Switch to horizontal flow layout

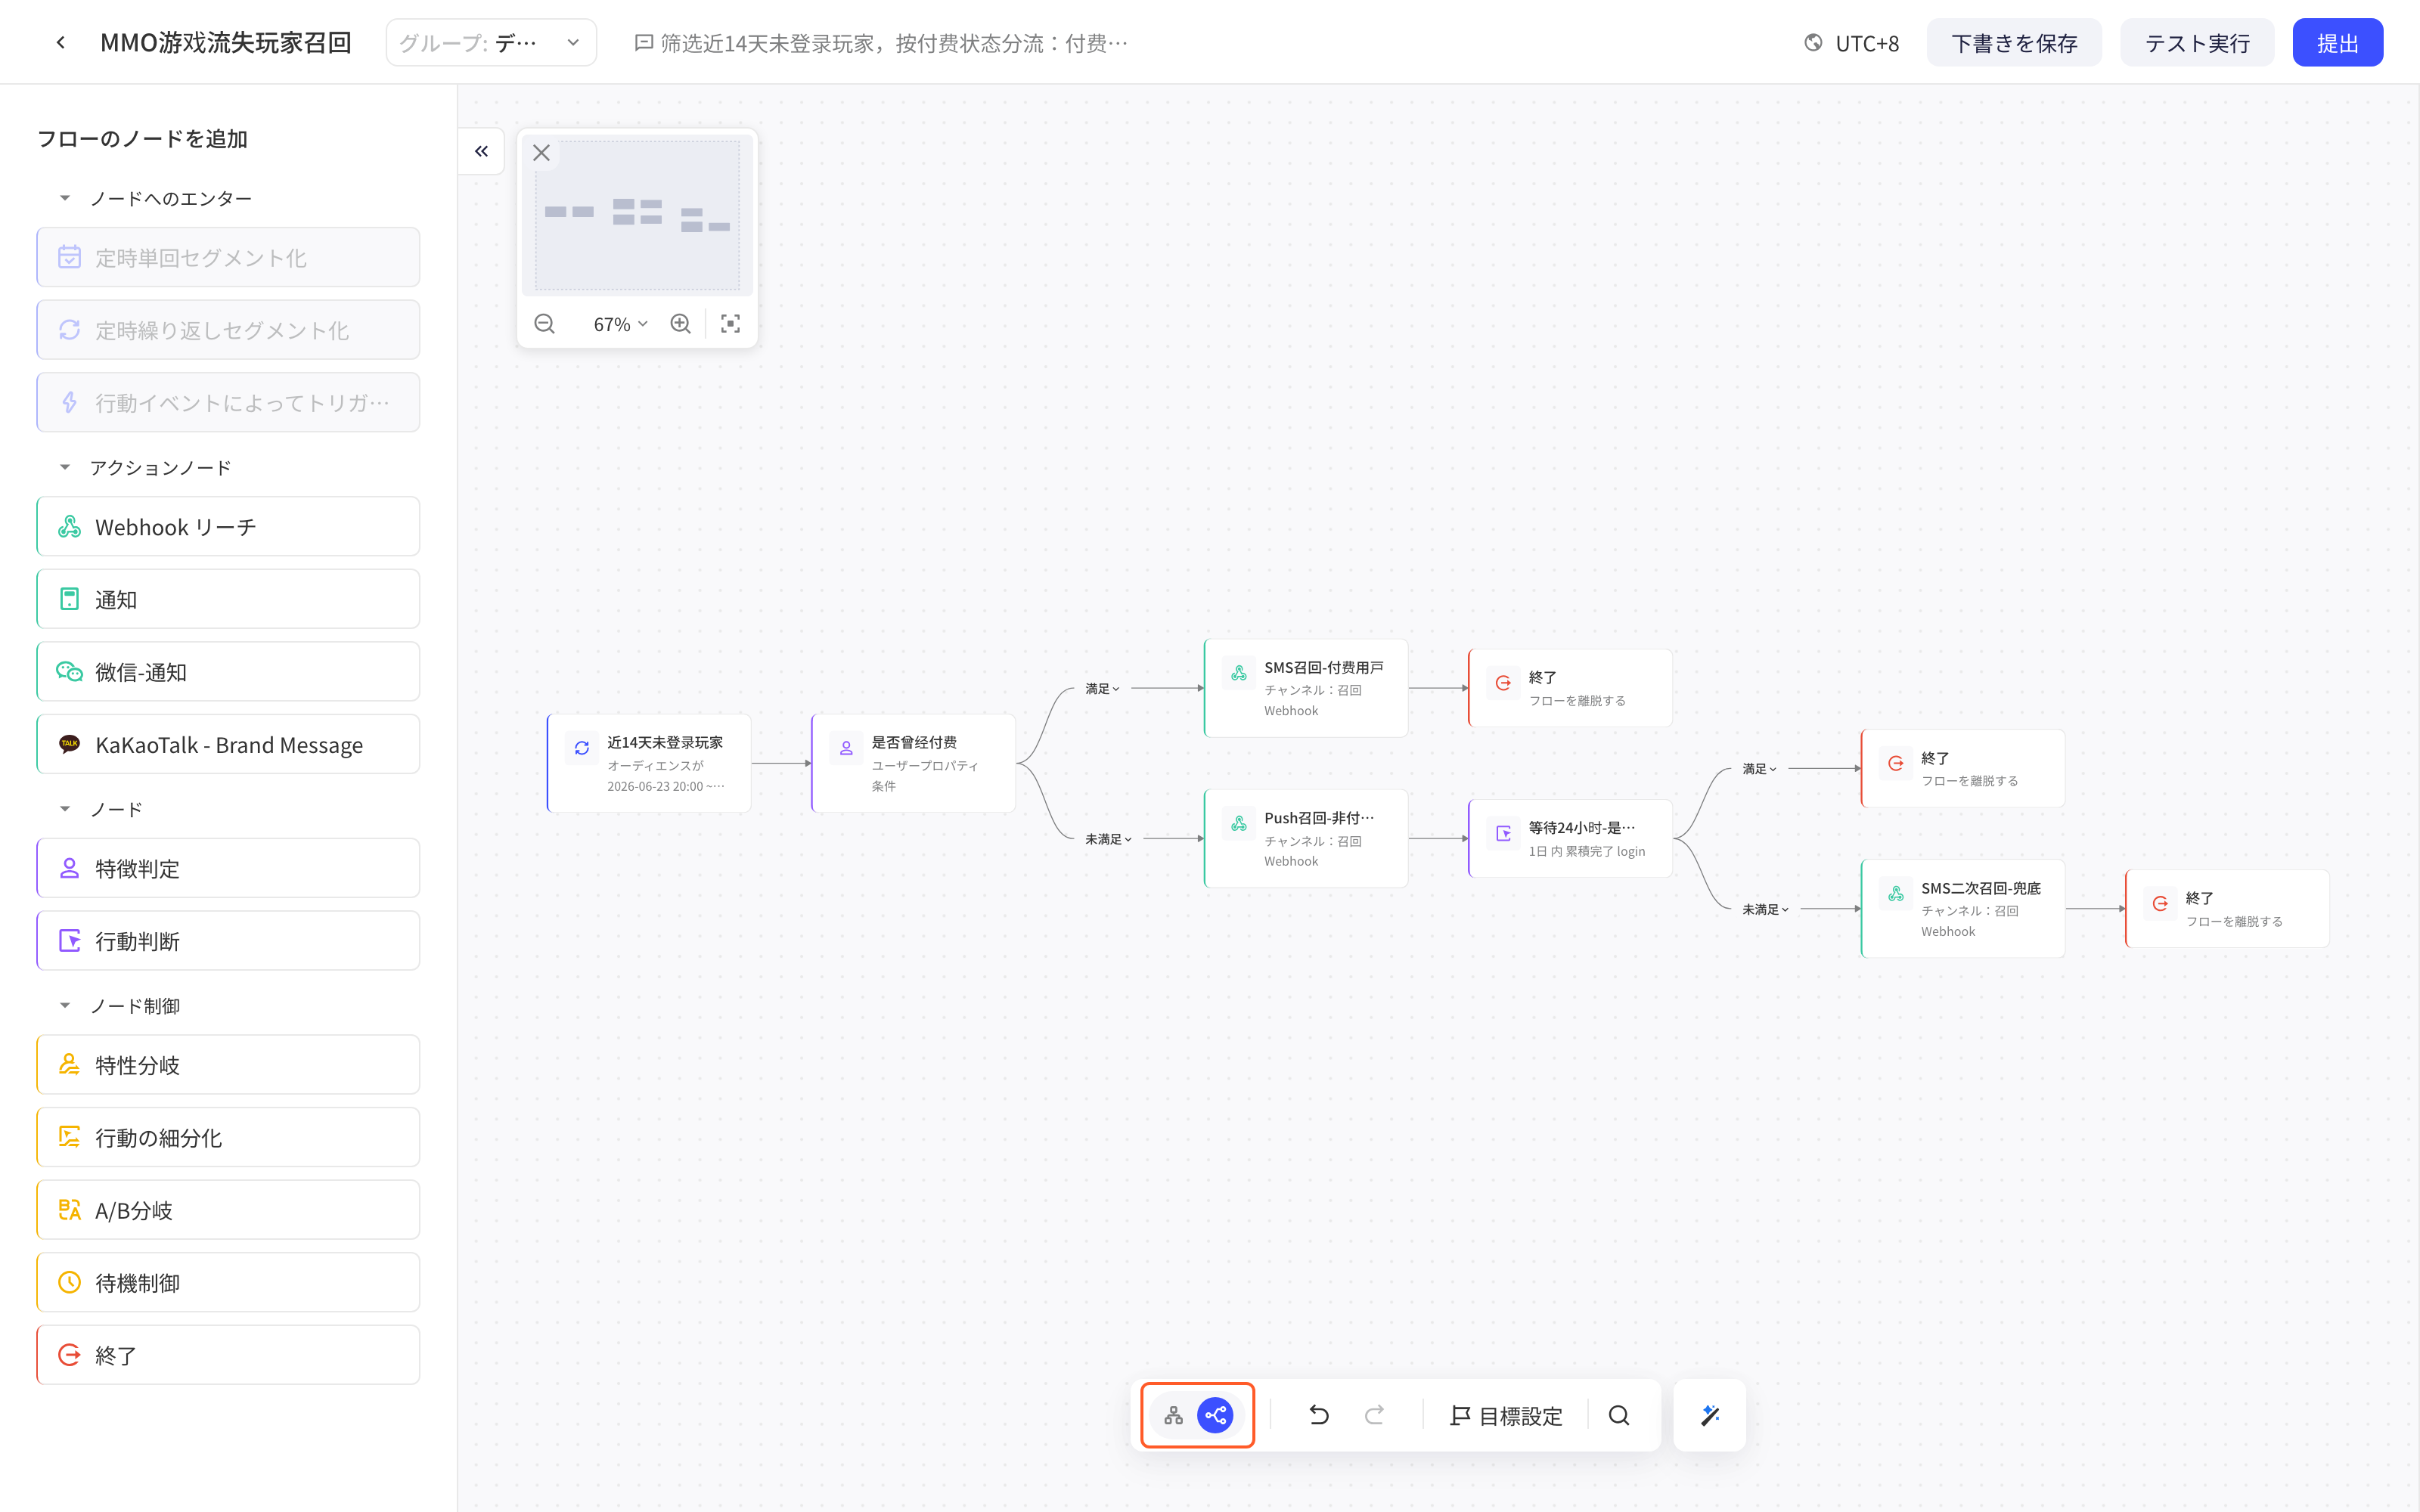1215,1415
